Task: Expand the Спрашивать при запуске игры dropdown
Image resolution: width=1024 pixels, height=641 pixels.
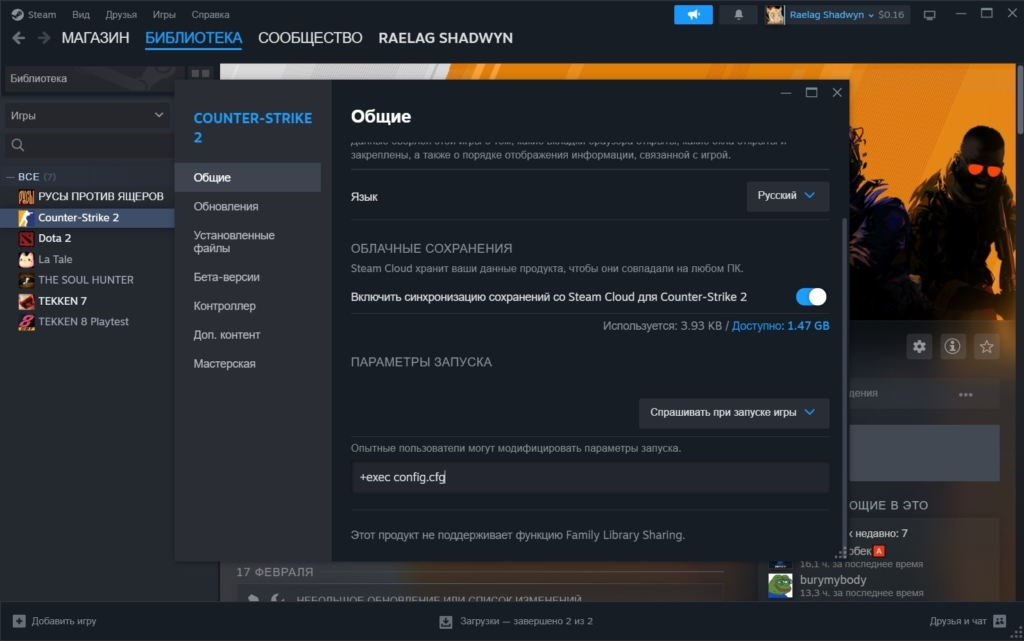Action: (733, 412)
